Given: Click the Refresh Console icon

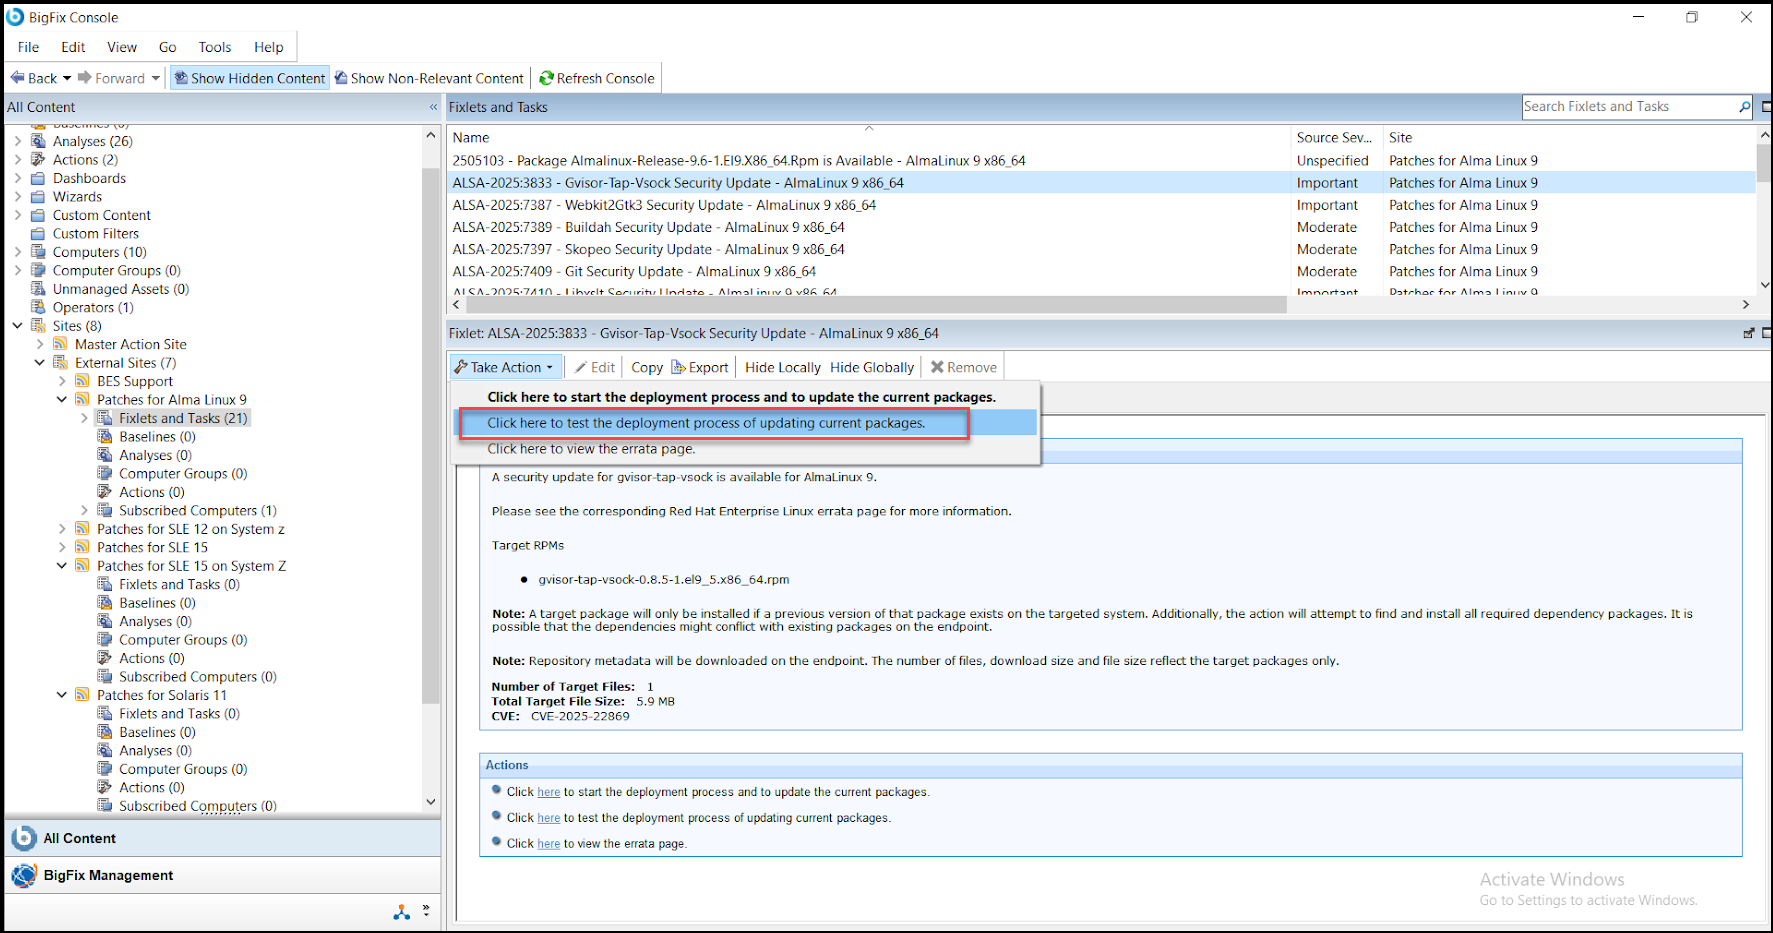Looking at the screenshot, I should click(x=546, y=78).
